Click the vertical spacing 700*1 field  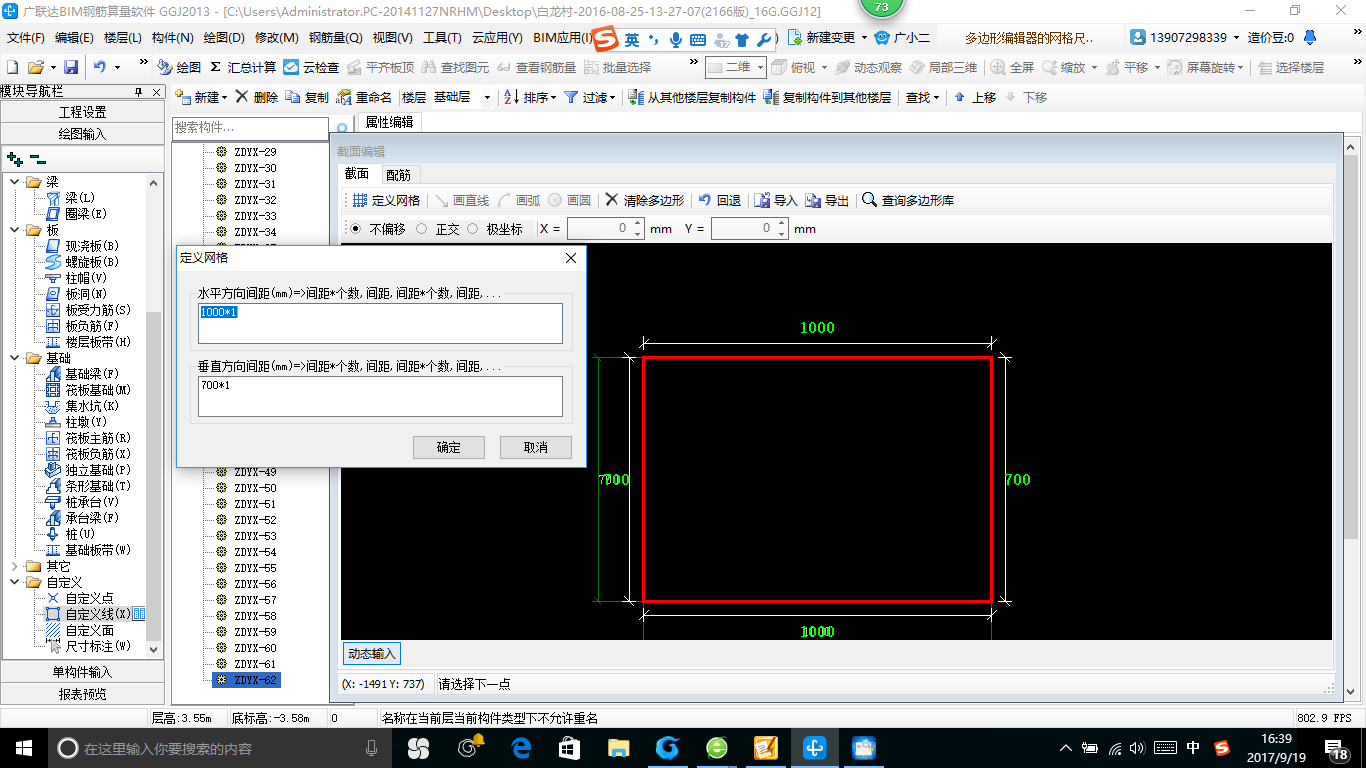[x=380, y=396]
